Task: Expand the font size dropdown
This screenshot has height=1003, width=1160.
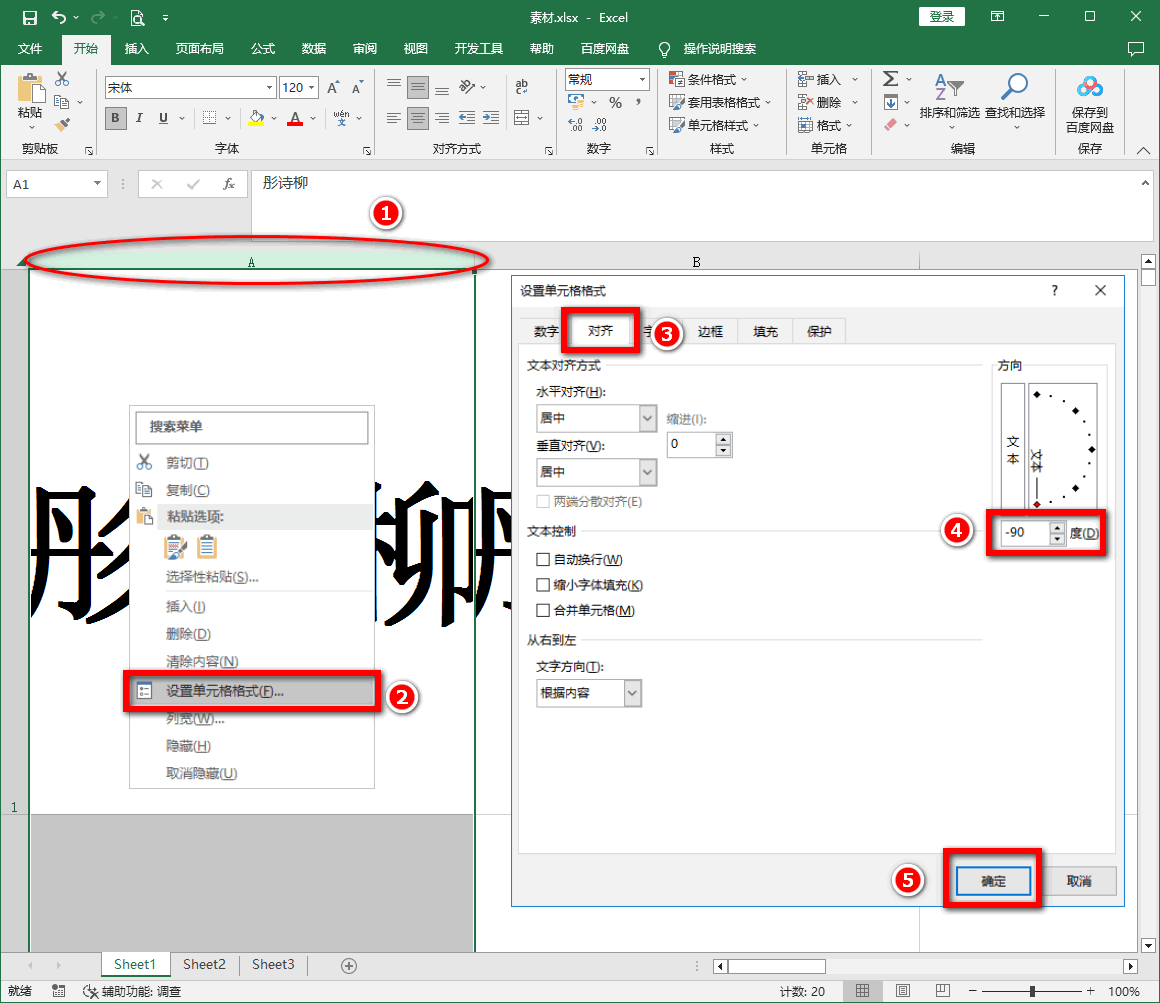Action: (x=311, y=87)
